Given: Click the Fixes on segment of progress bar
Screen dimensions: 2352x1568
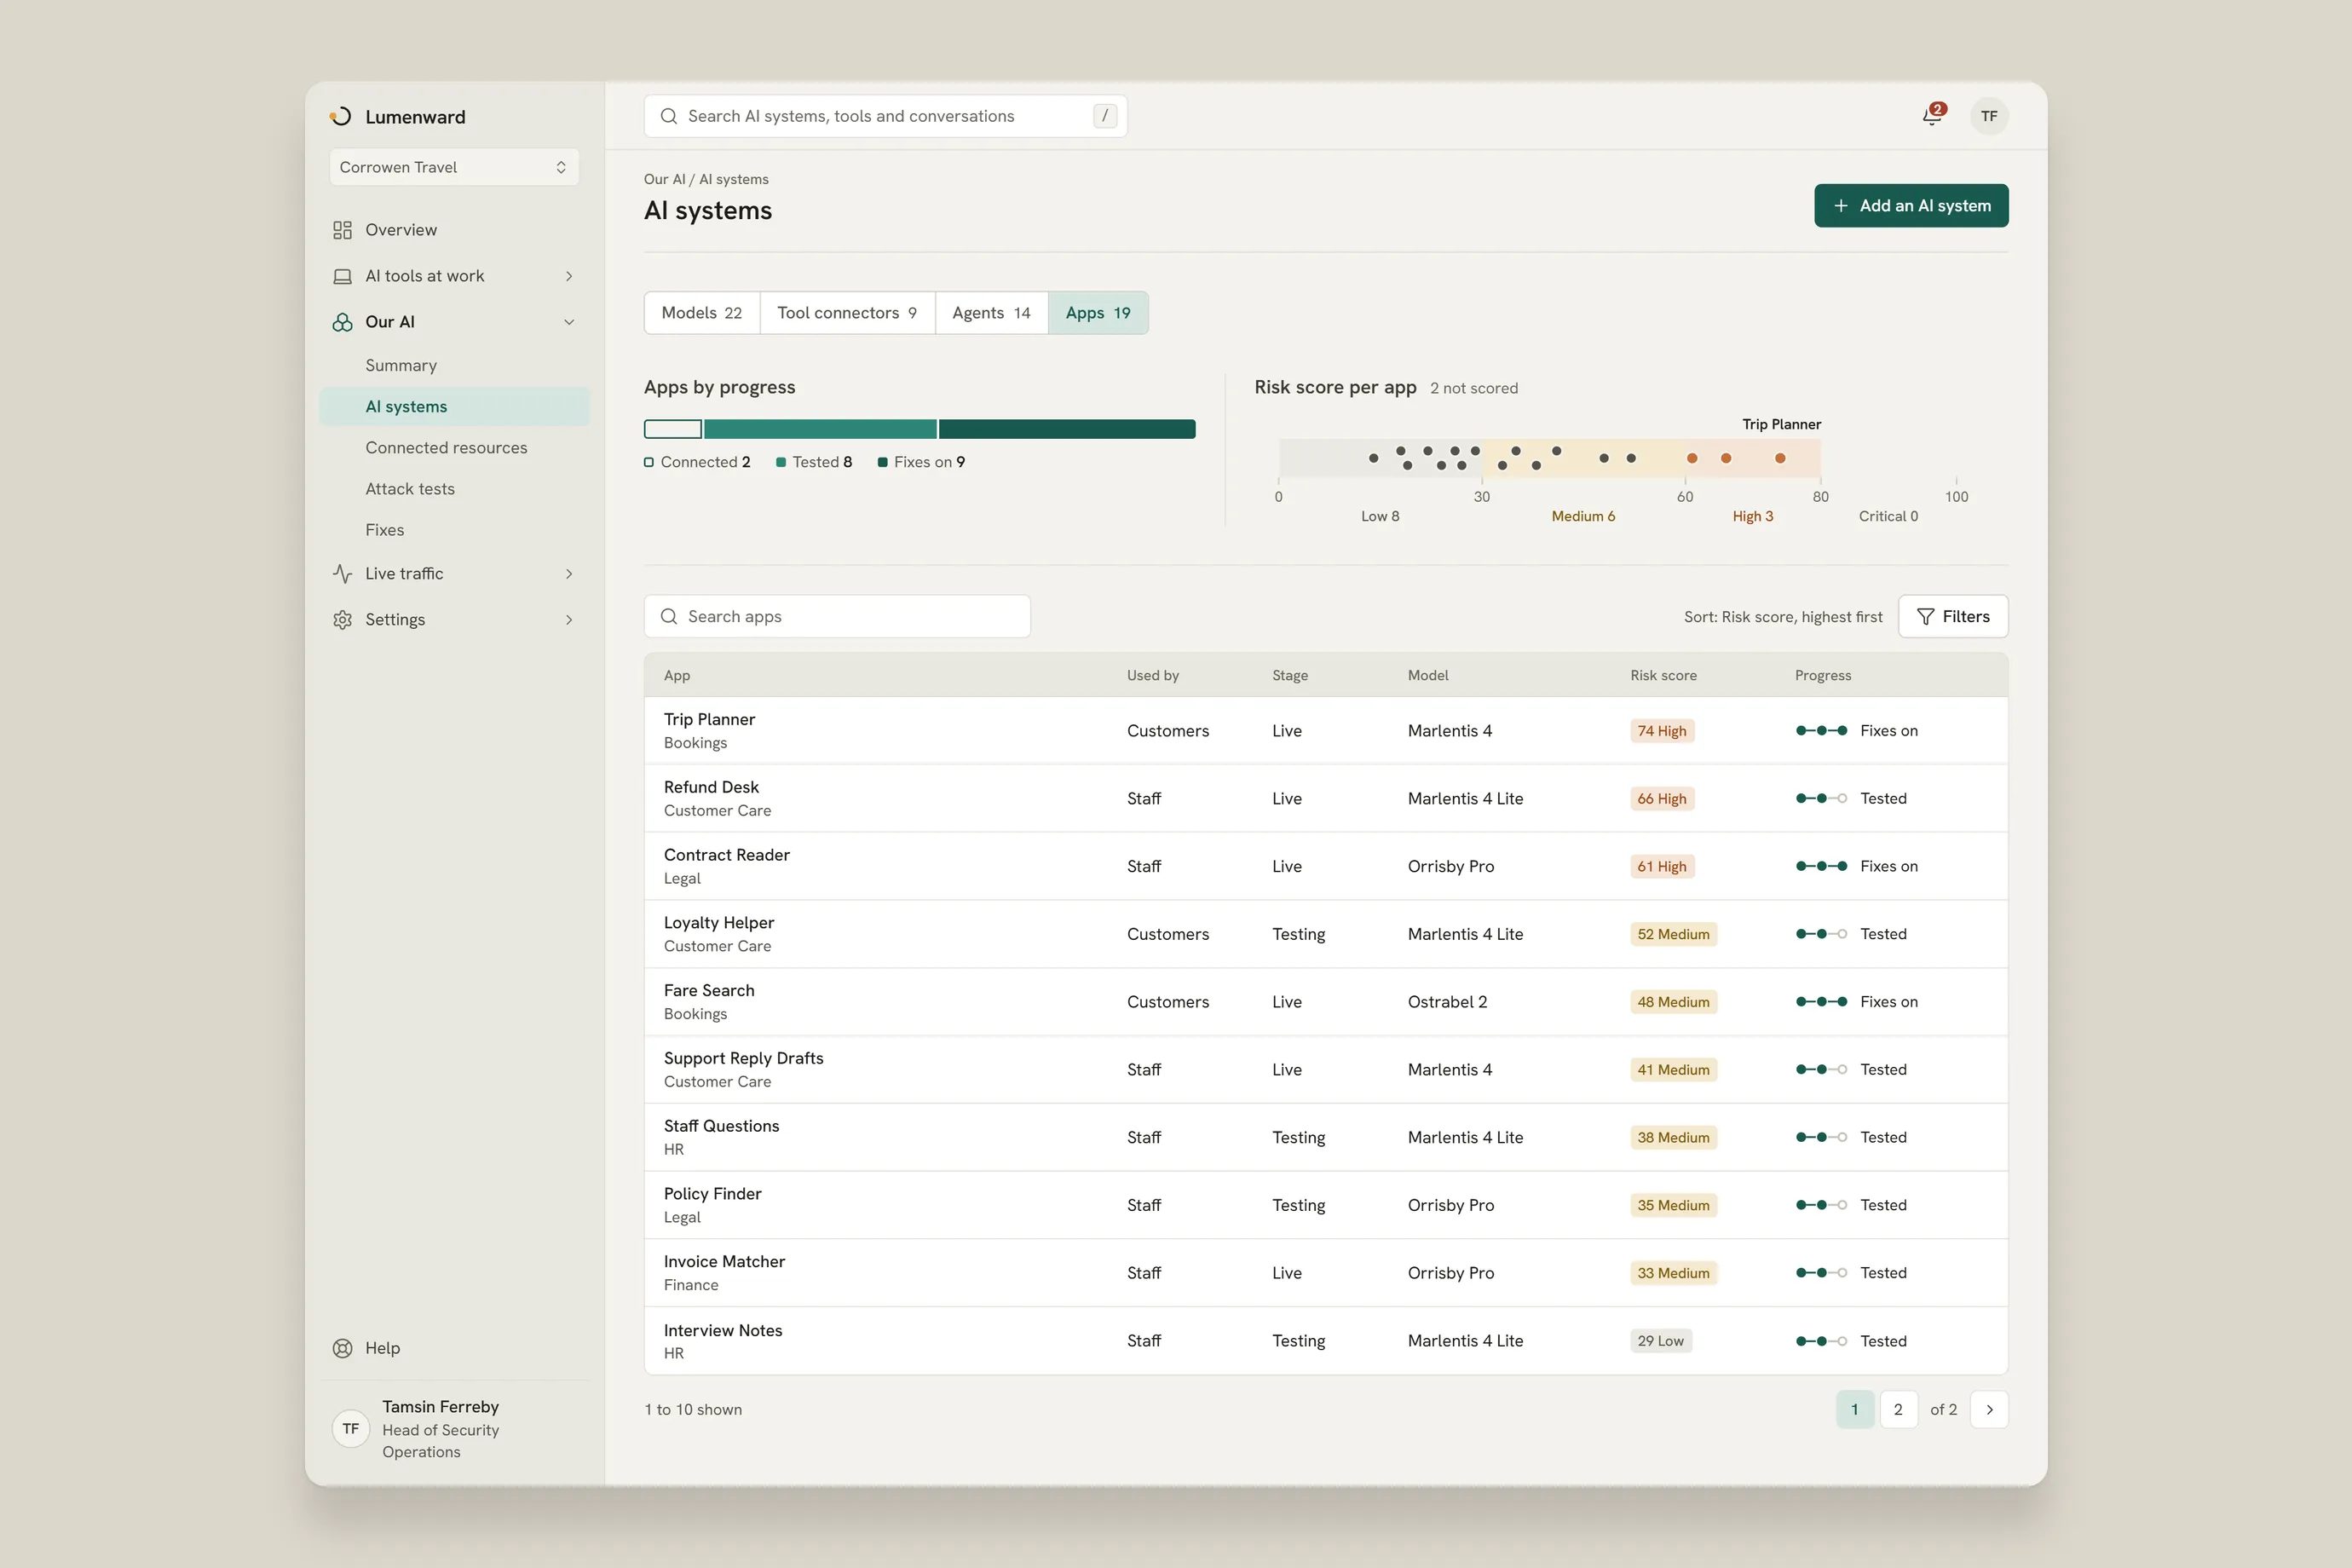Looking at the screenshot, I should pos(1067,429).
